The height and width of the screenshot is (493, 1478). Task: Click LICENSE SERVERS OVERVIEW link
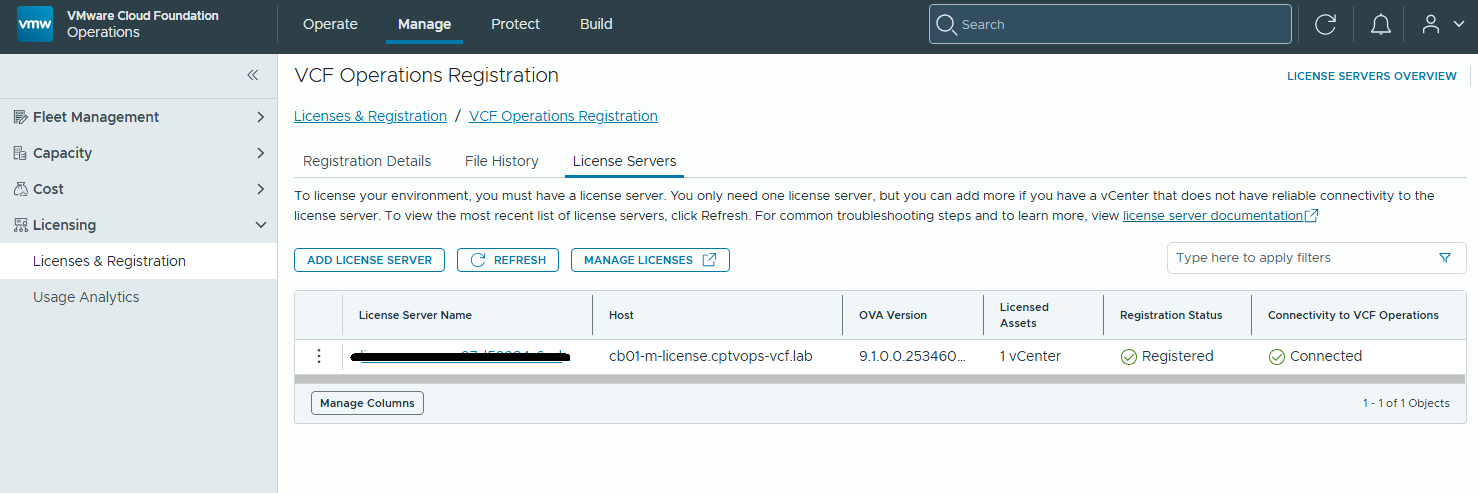(x=1371, y=76)
